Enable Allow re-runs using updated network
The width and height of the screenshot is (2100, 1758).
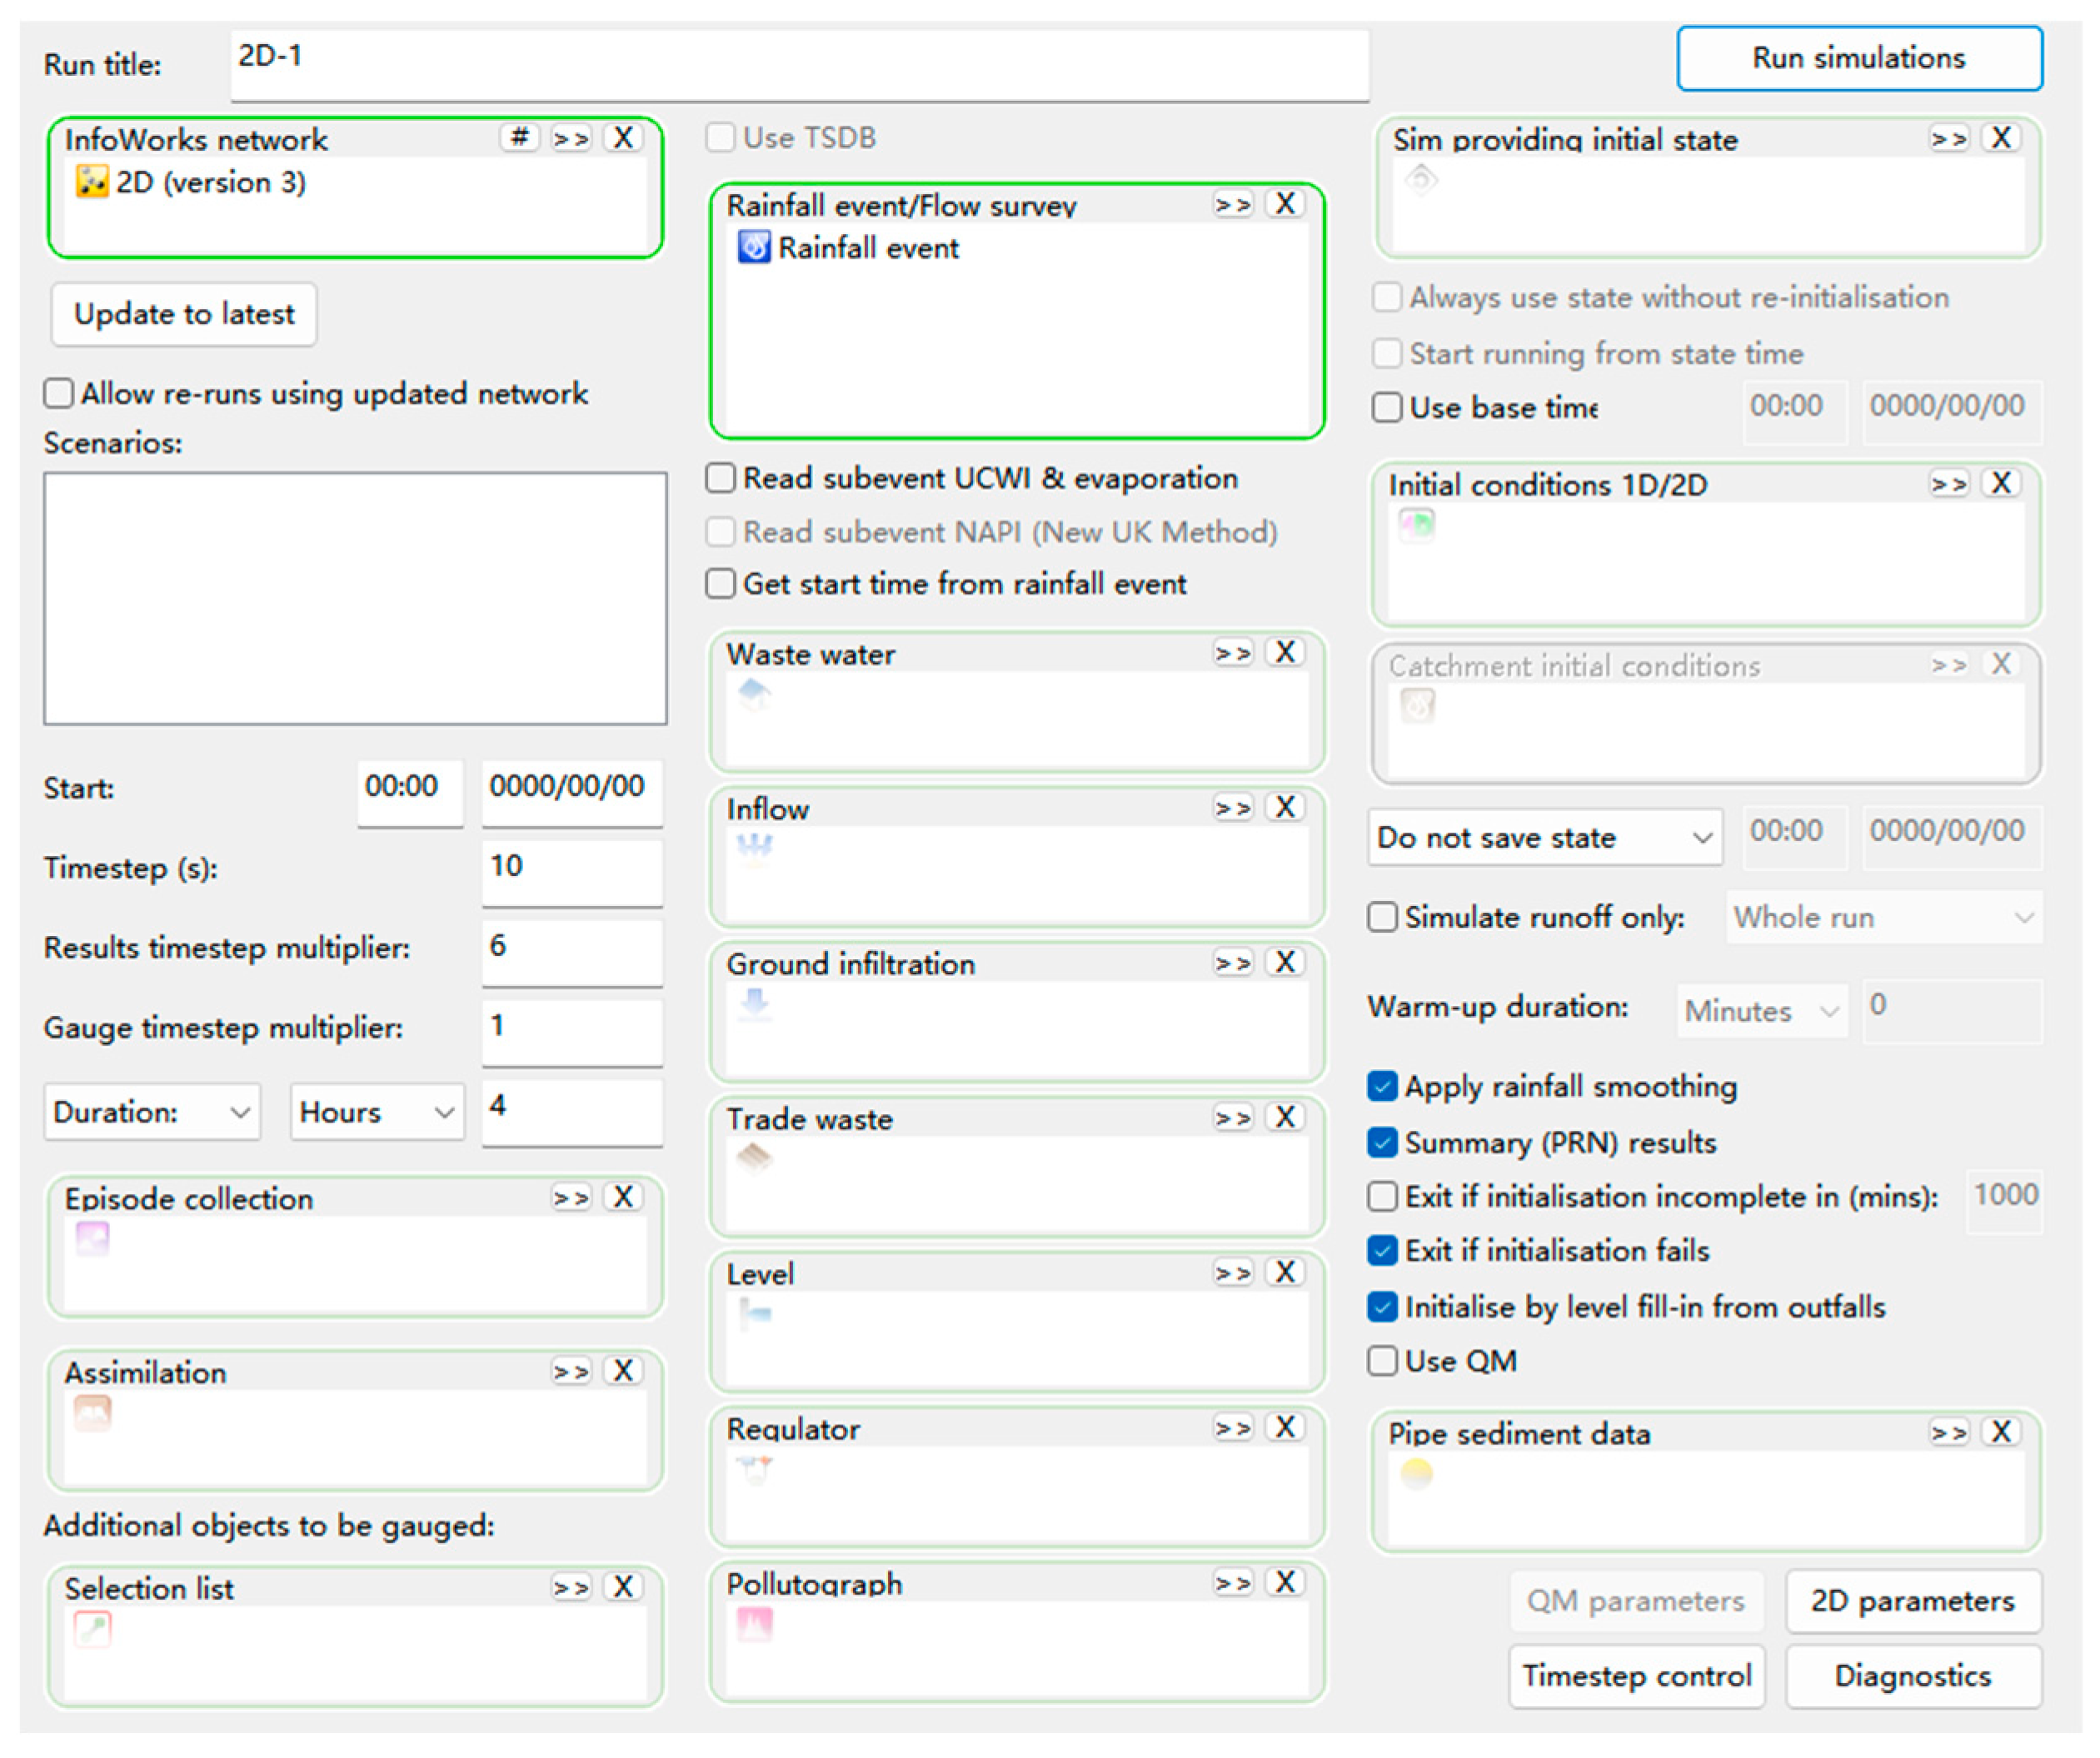click(59, 393)
